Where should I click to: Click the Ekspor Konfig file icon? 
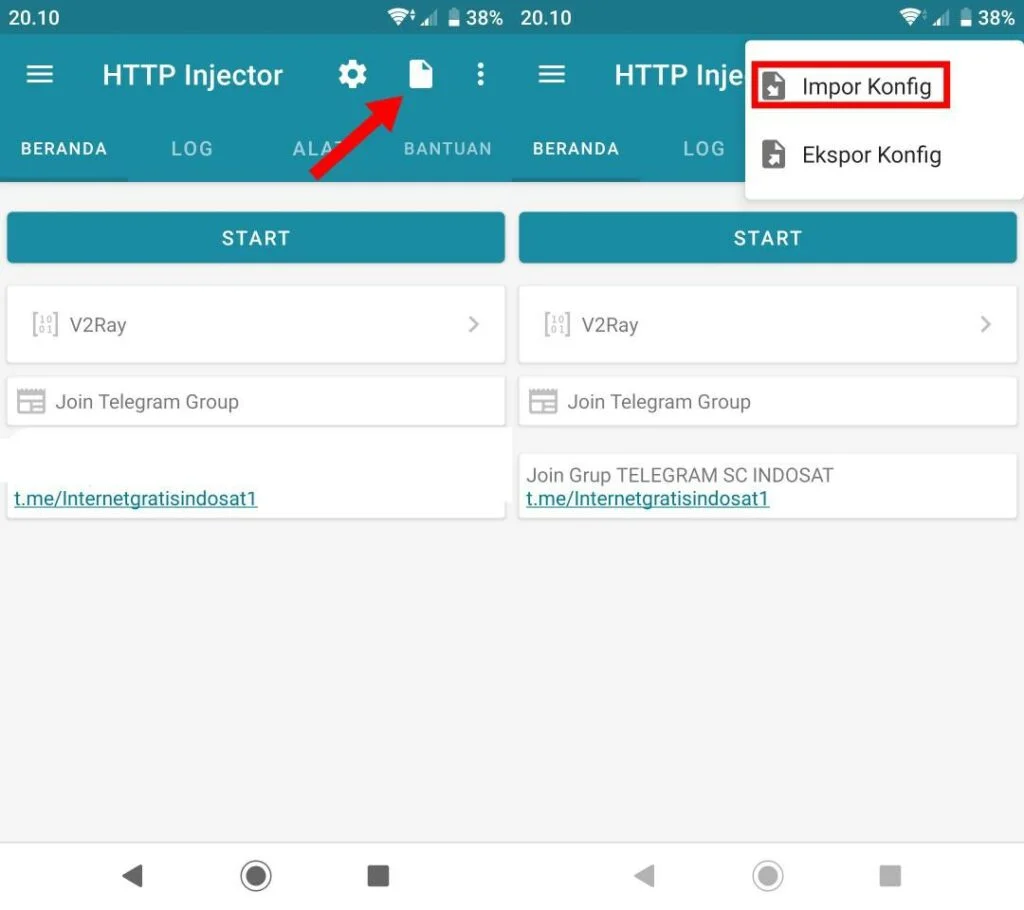point(774,155)
